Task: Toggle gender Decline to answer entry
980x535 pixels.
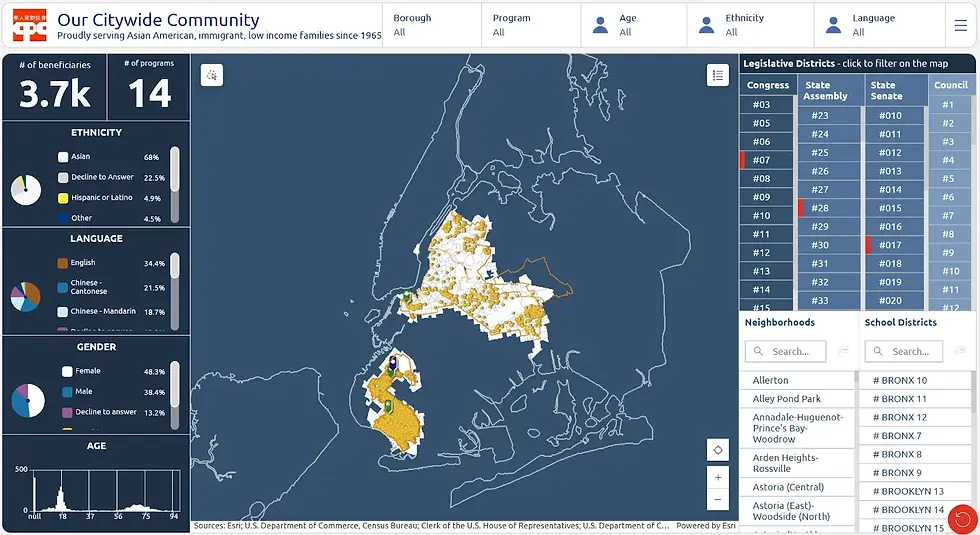Action: pyautogui.click(x=114, y=412)
